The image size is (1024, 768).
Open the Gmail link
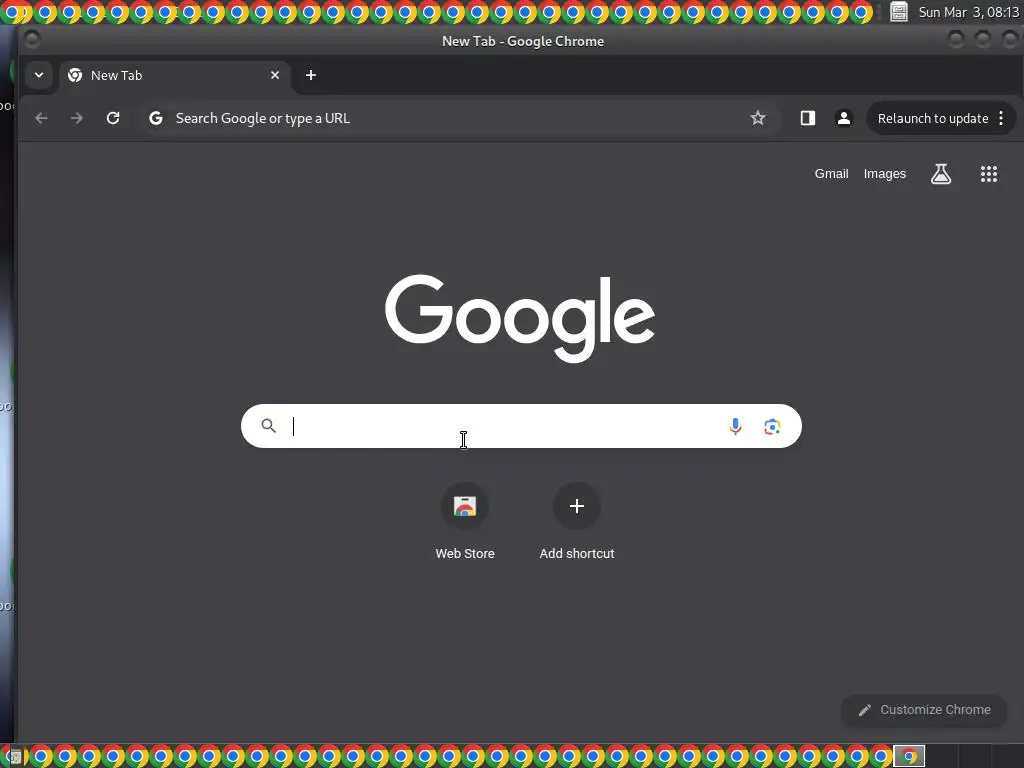point(831,174)
